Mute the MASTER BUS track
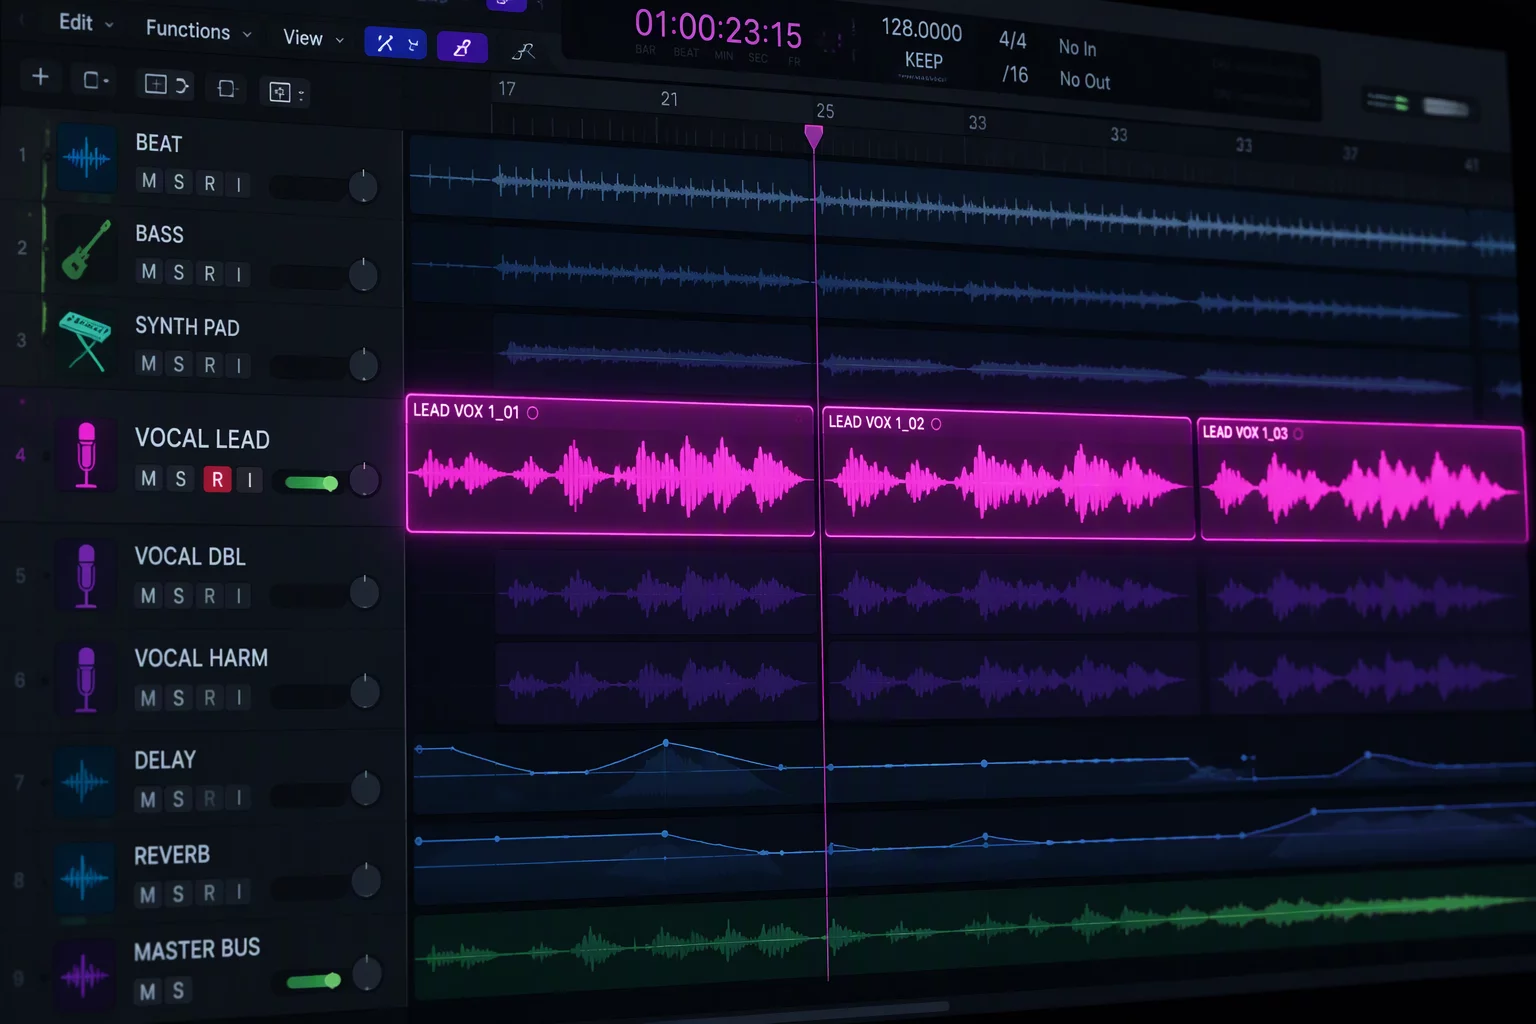 (148, 992)
